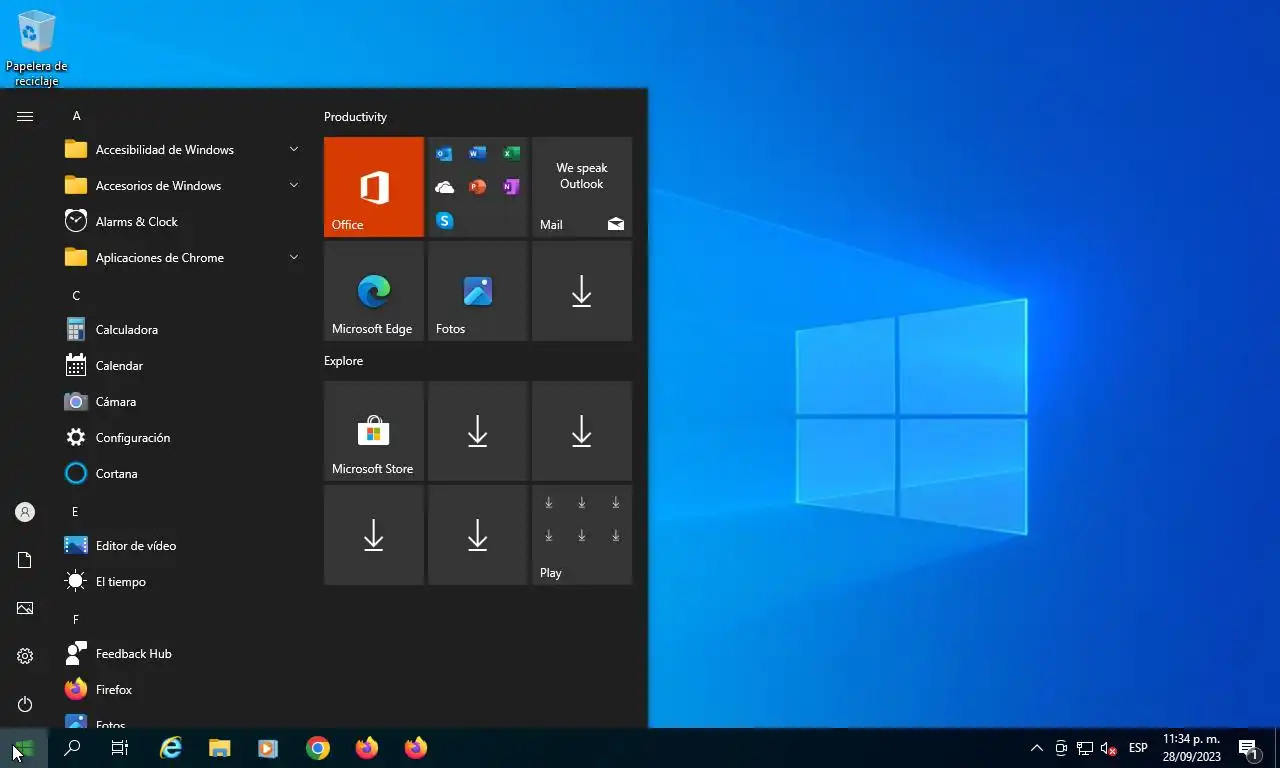Viewport: 1280px width, 768px height.
Task: Click the Start button on taskbar
Action: (24, 748)
